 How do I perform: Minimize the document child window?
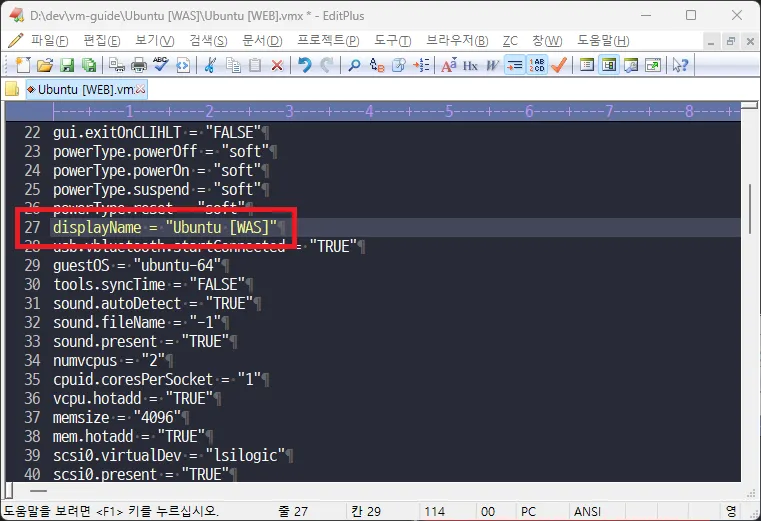pyautogui.click(x=711, y=42)
